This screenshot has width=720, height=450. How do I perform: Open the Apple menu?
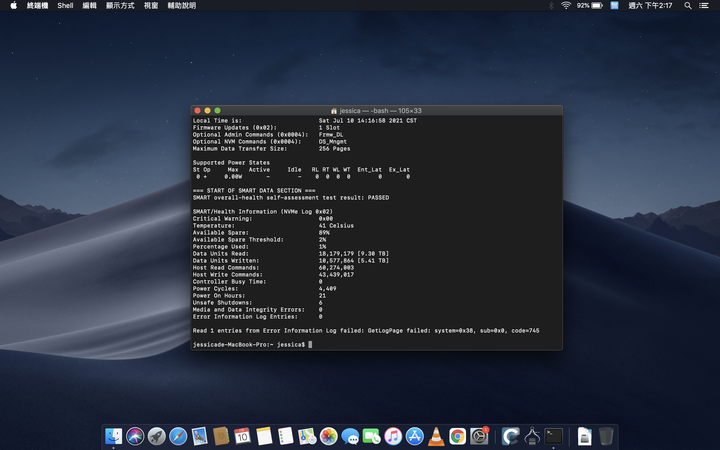[x=13, y=6]
